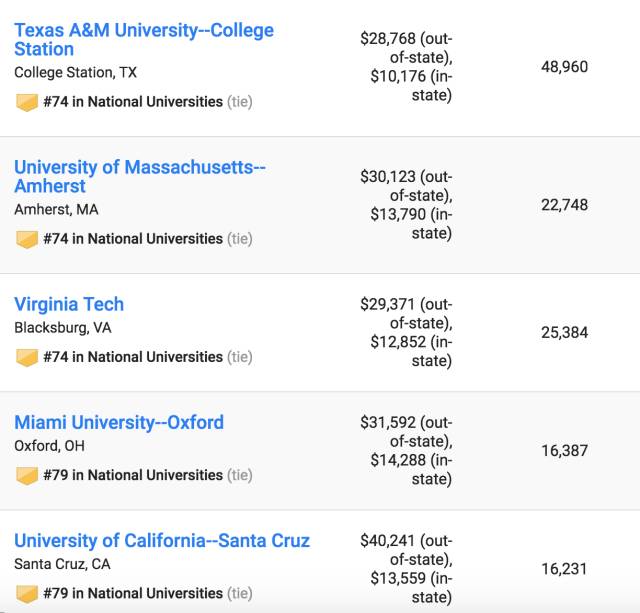Click UC Santa Cruz #79 National Universities text

133,594
